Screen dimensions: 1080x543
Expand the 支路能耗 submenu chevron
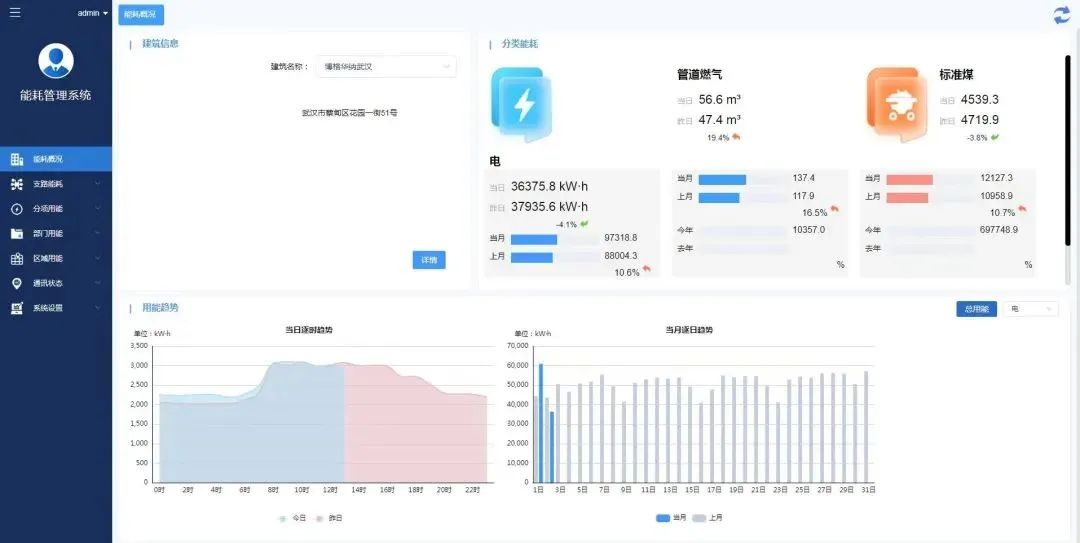97,184
